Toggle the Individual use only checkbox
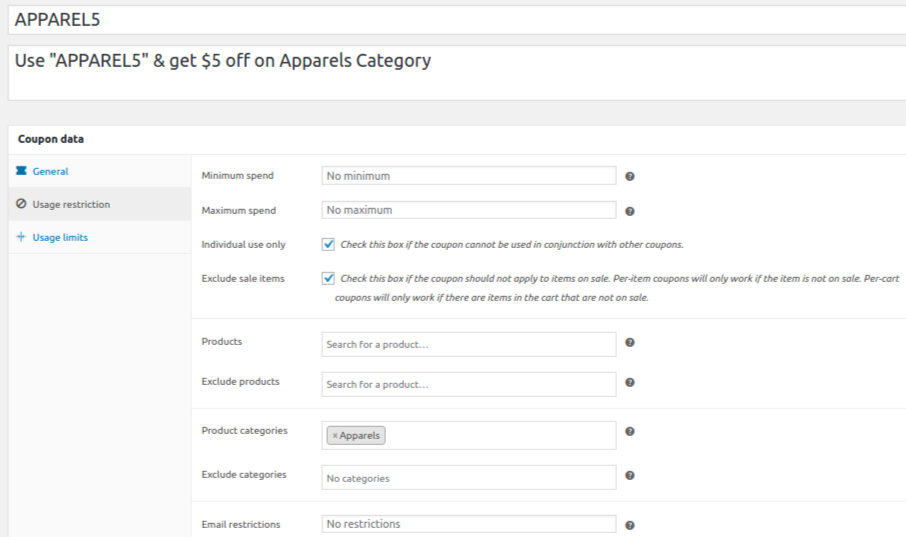 328,244
